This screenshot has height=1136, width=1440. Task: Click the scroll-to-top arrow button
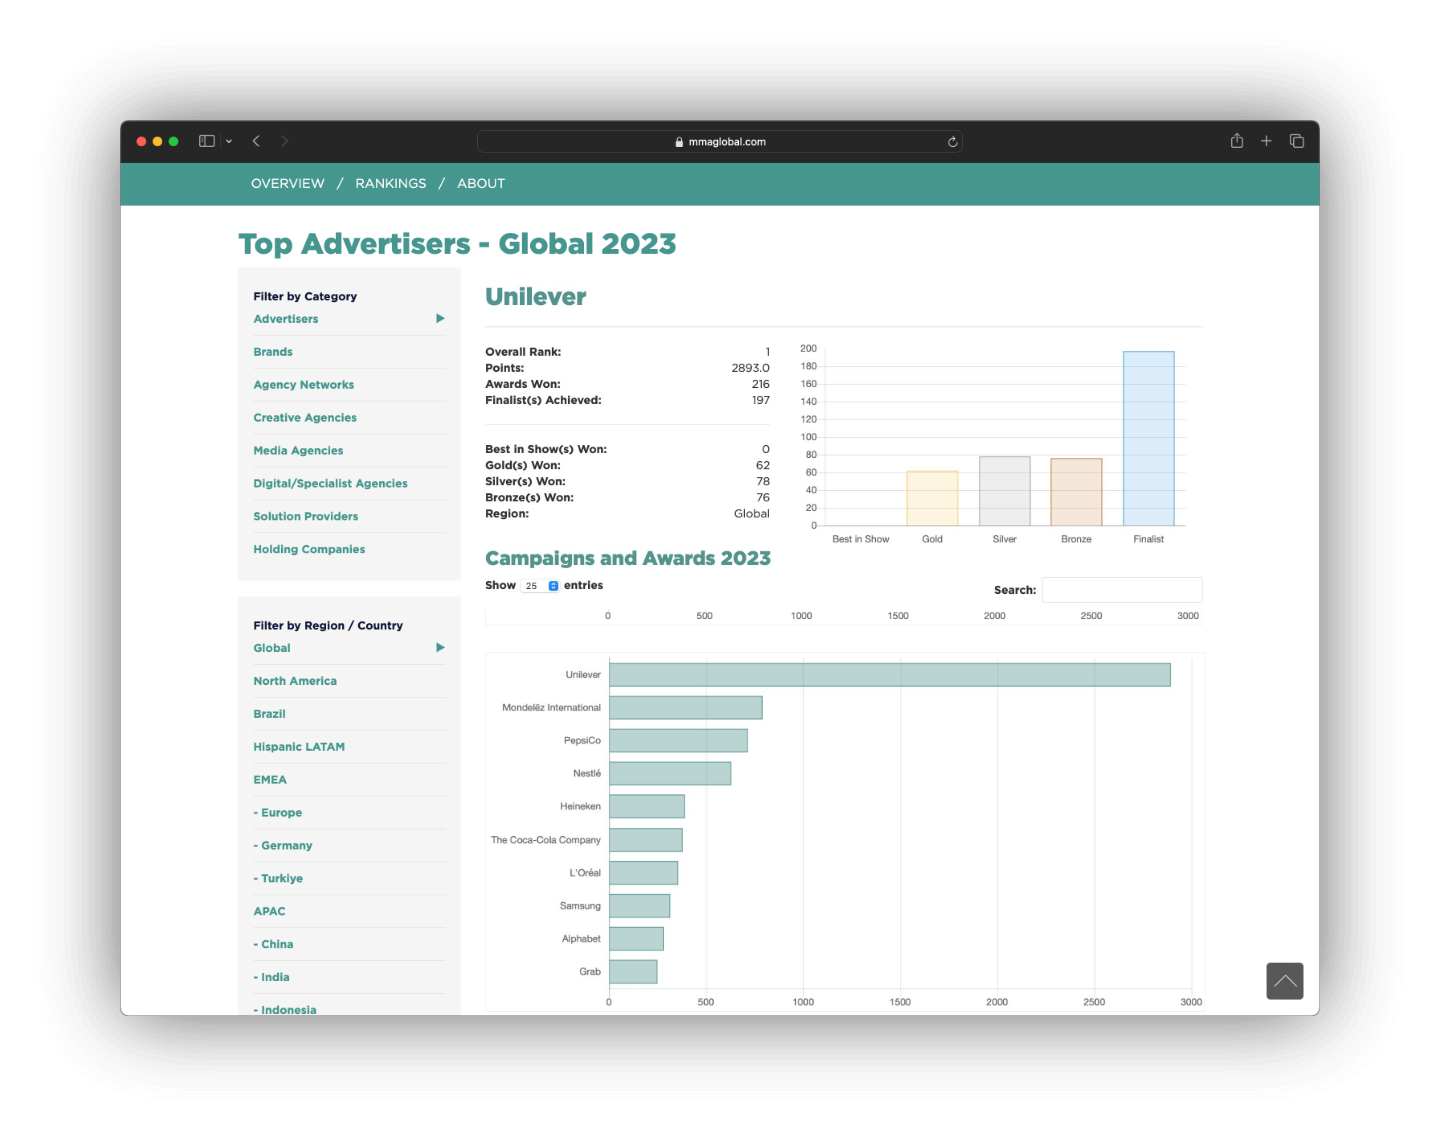tap(1284, 981)
